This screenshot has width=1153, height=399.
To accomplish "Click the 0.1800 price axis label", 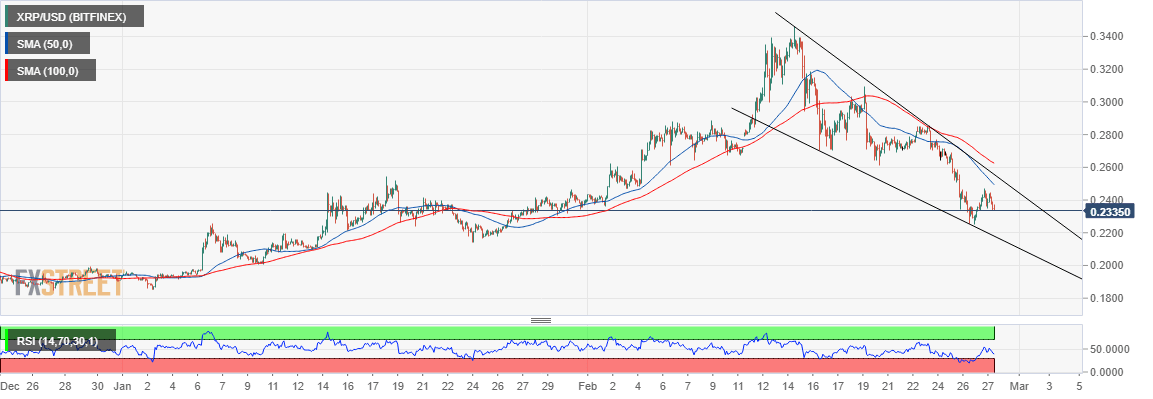I will (1106, 298).
